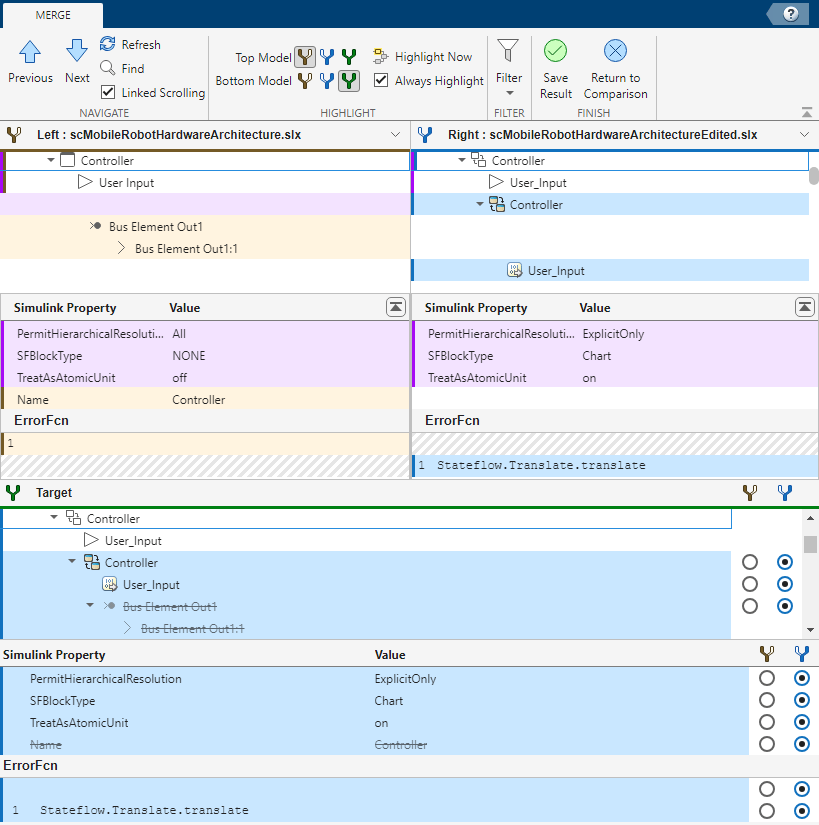
Task: Click Target tree scrollbar up arrow
Action: pyautogui.click(x=810, y=519)
